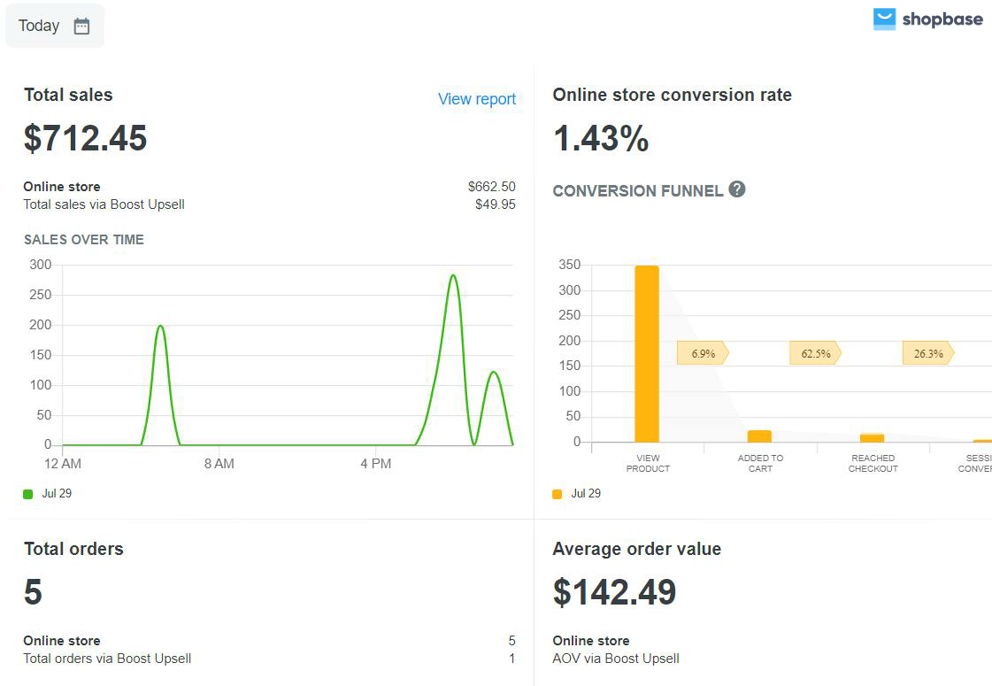The width and height of the screenshot is (992, 686).
Task: Click the tall View Product funnel bar
Action: pos(647,353)
